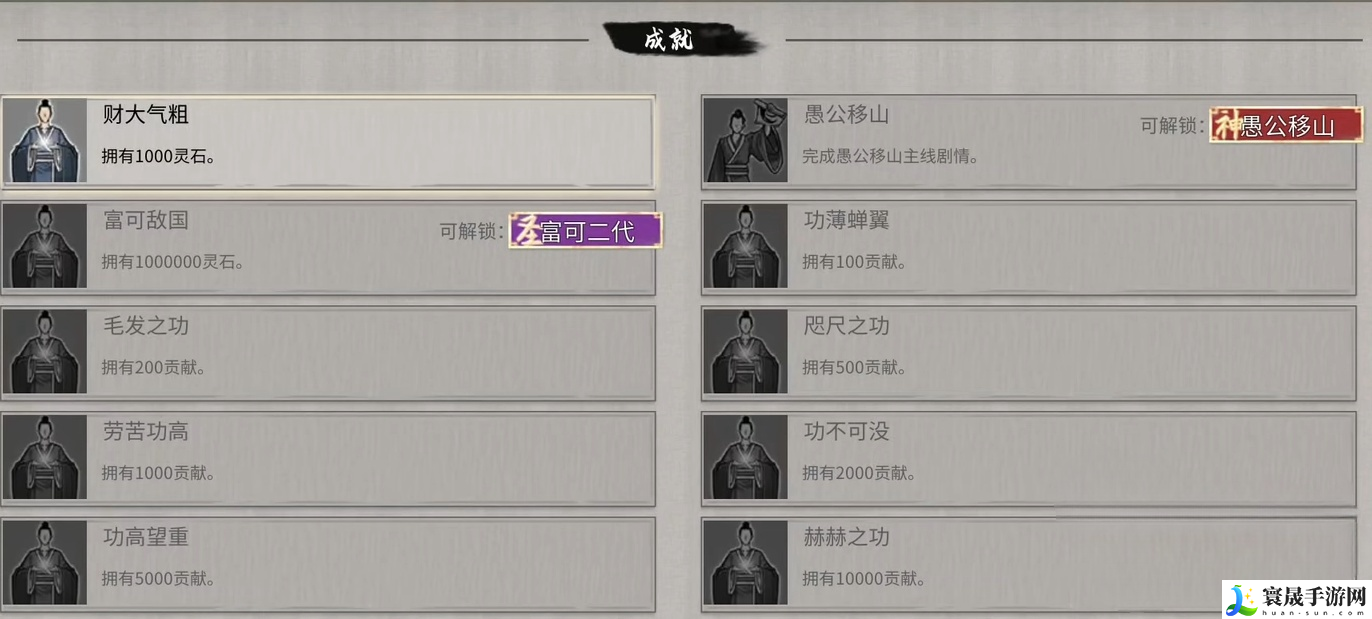Screen dimensions: 1372x619
Task: Click the 劳苦功高 achievement portrait icon
Action: (45, 457)
